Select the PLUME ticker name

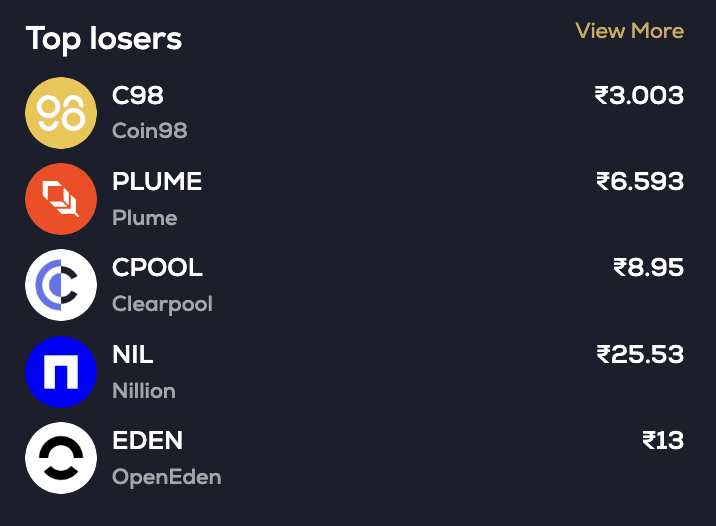pos(157,182)
